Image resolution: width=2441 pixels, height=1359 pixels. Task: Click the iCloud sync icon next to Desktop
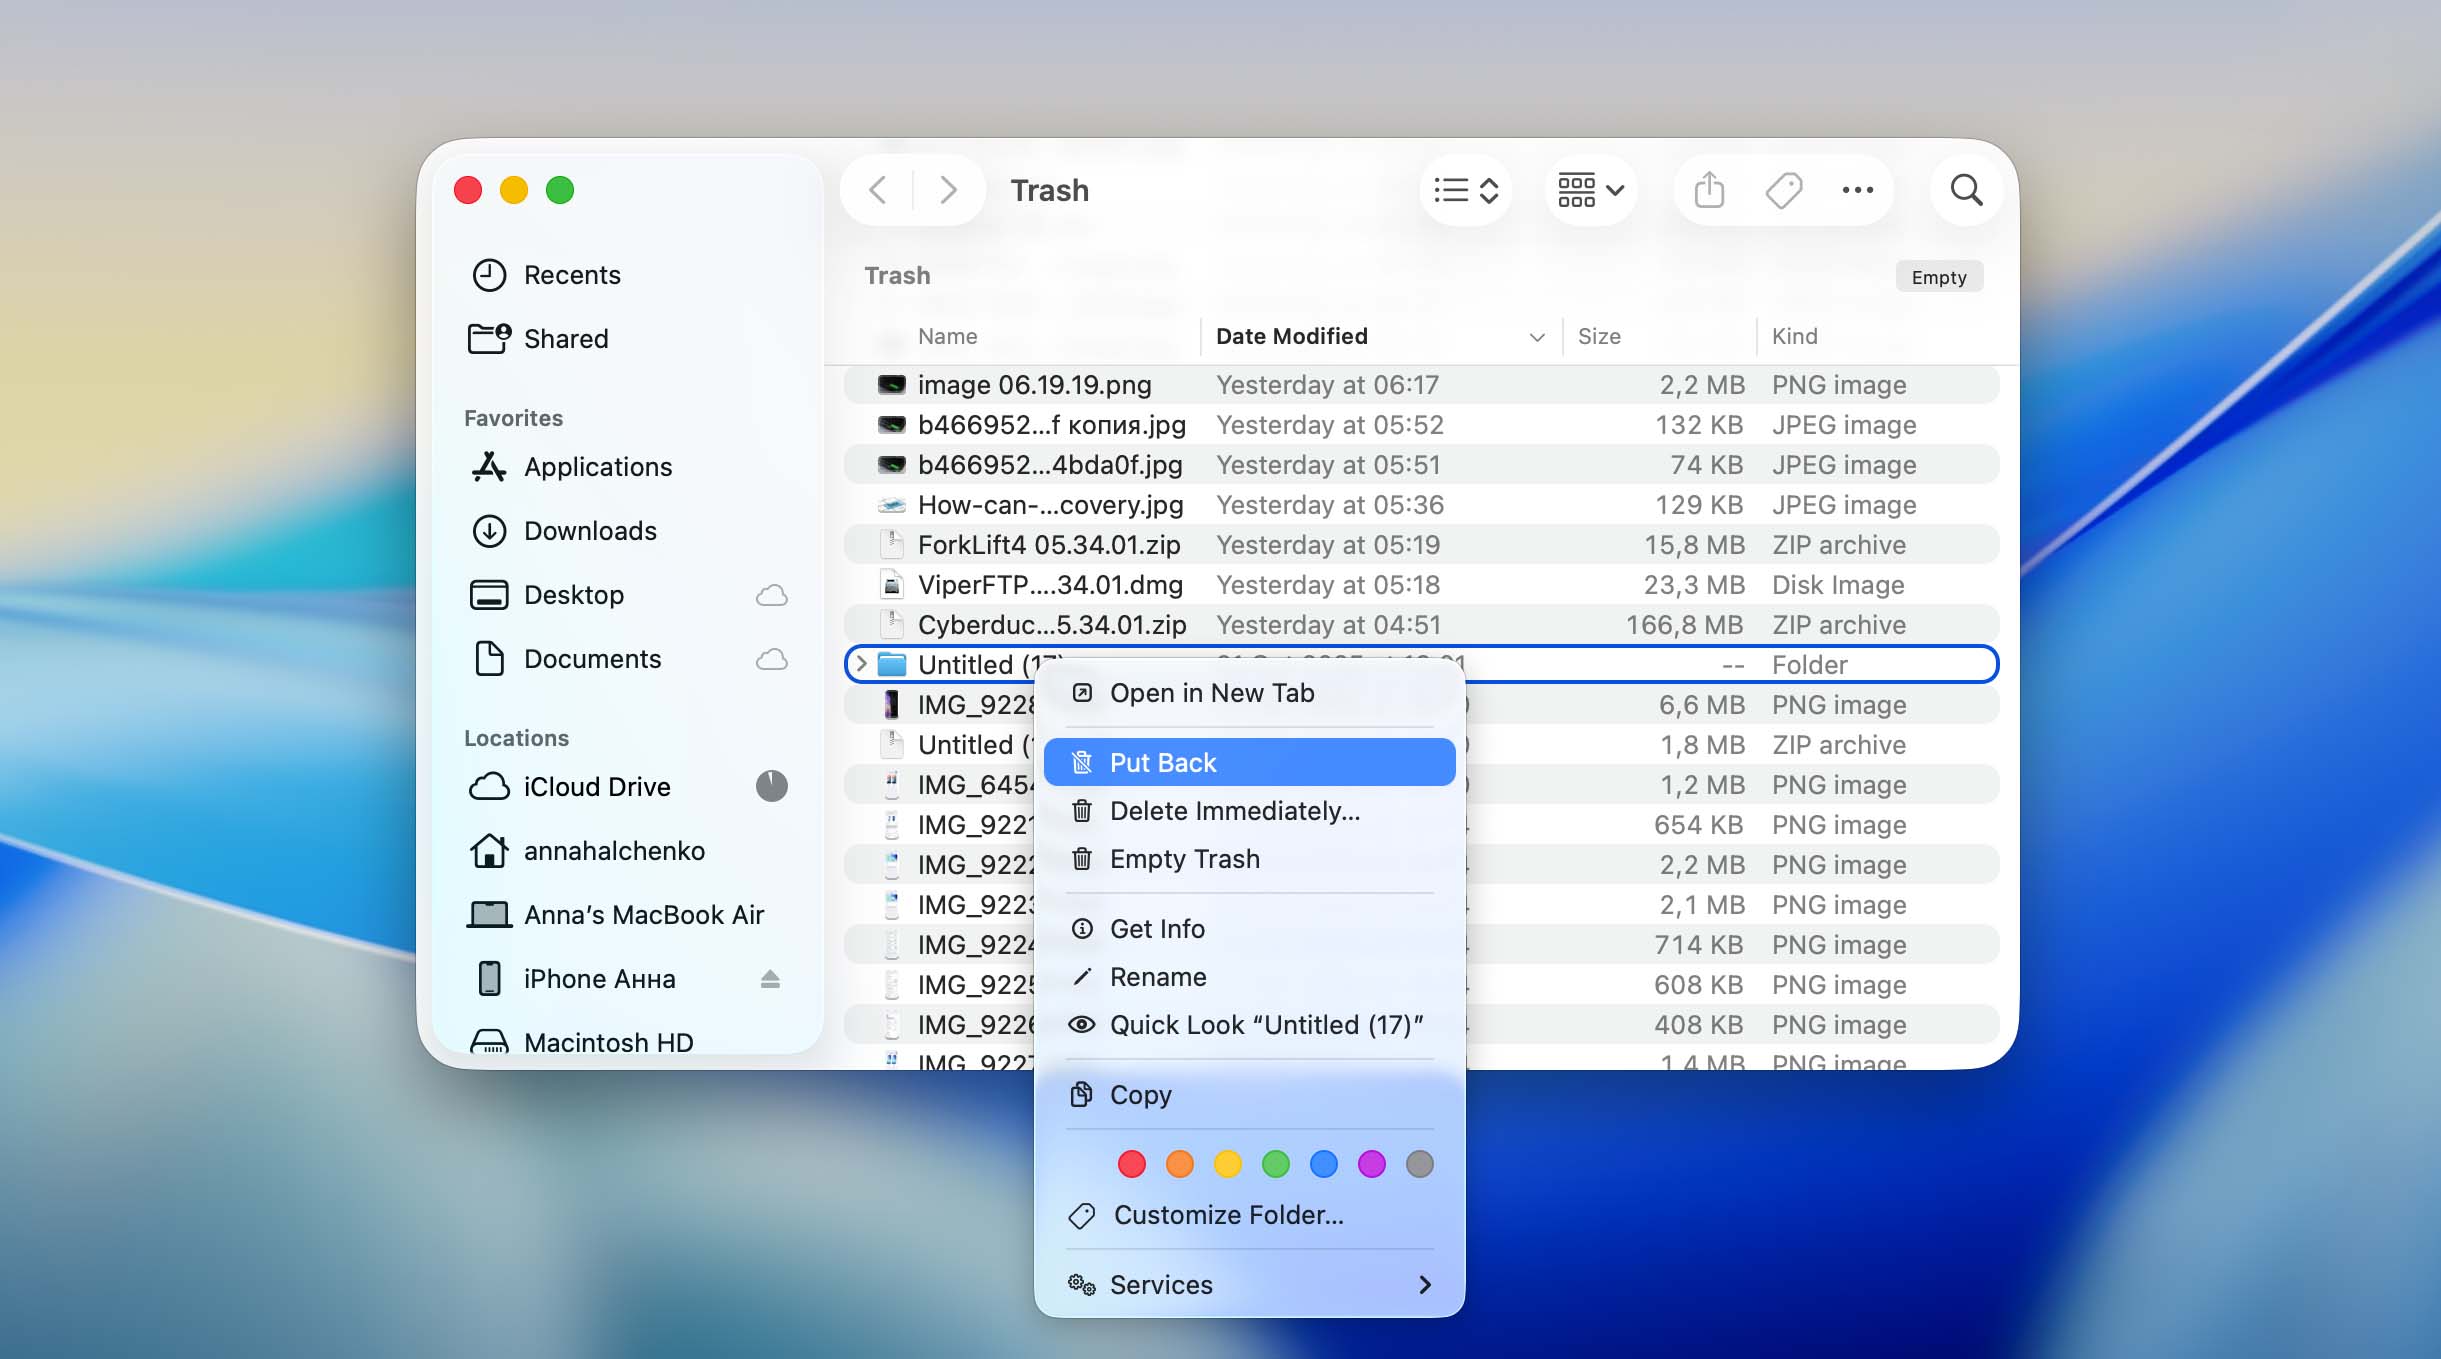(770, 594)
